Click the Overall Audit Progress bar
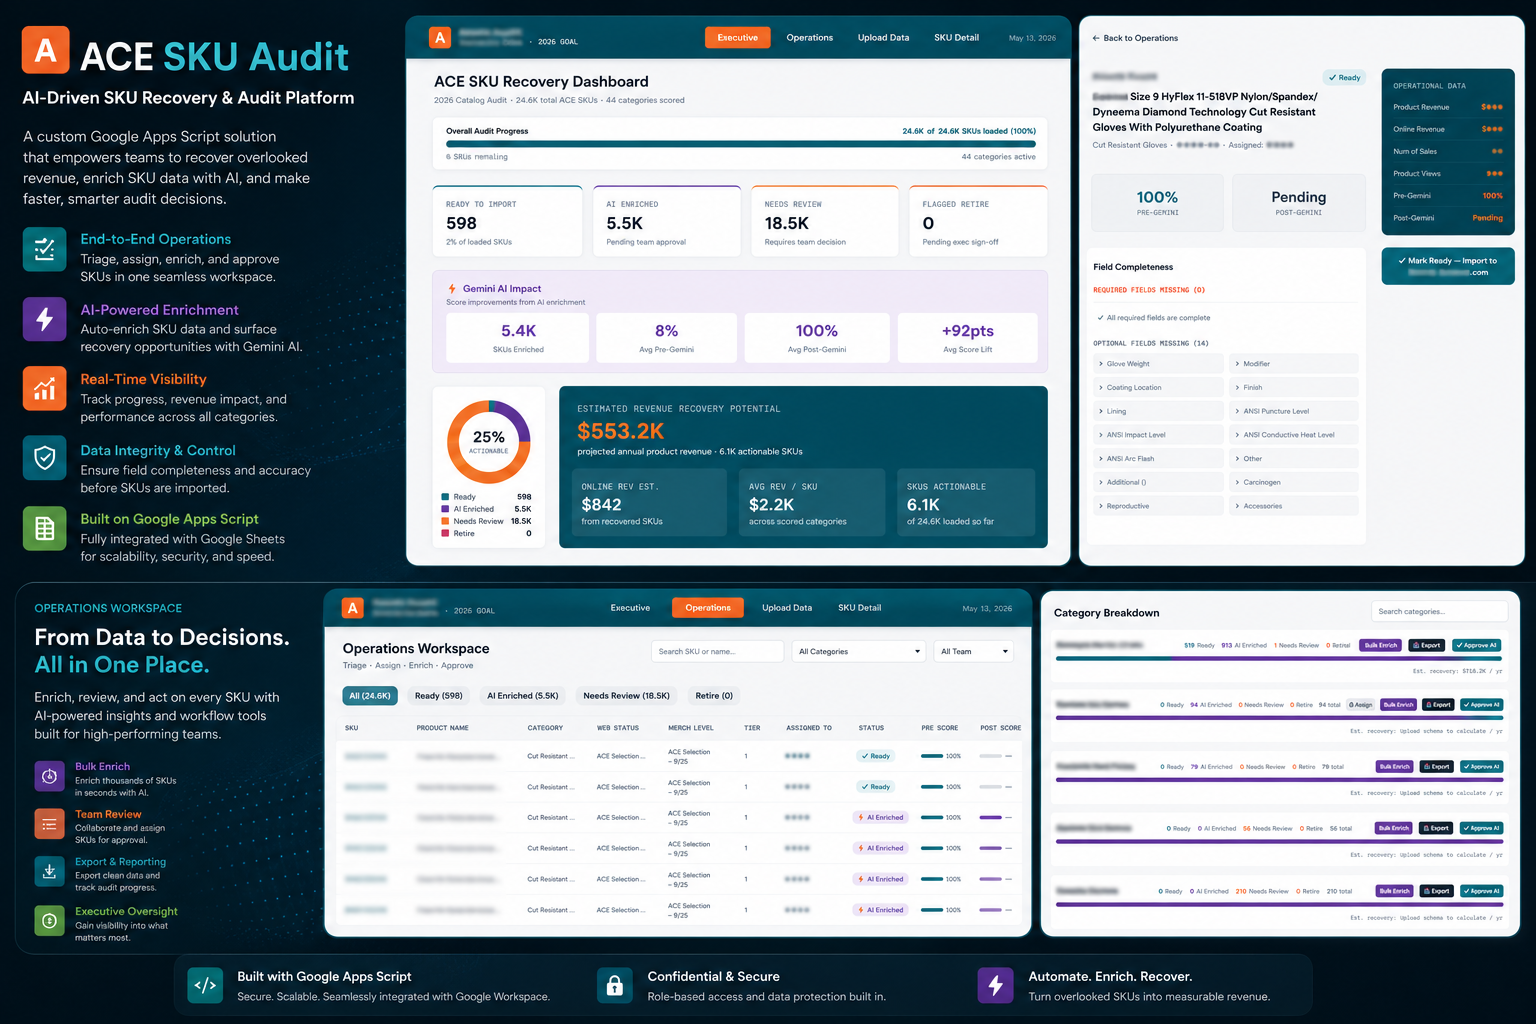The width and height of the screenshot is (1536, 1024). (x=741, y=144)
